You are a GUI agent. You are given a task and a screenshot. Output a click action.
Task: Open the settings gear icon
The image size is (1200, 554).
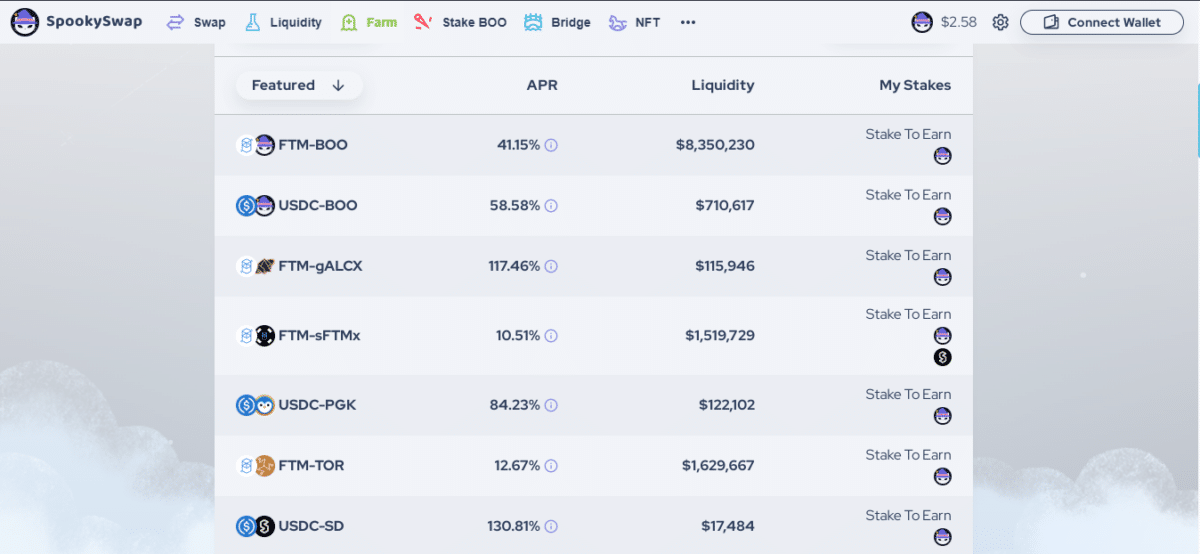click(x=1000, y=22)
